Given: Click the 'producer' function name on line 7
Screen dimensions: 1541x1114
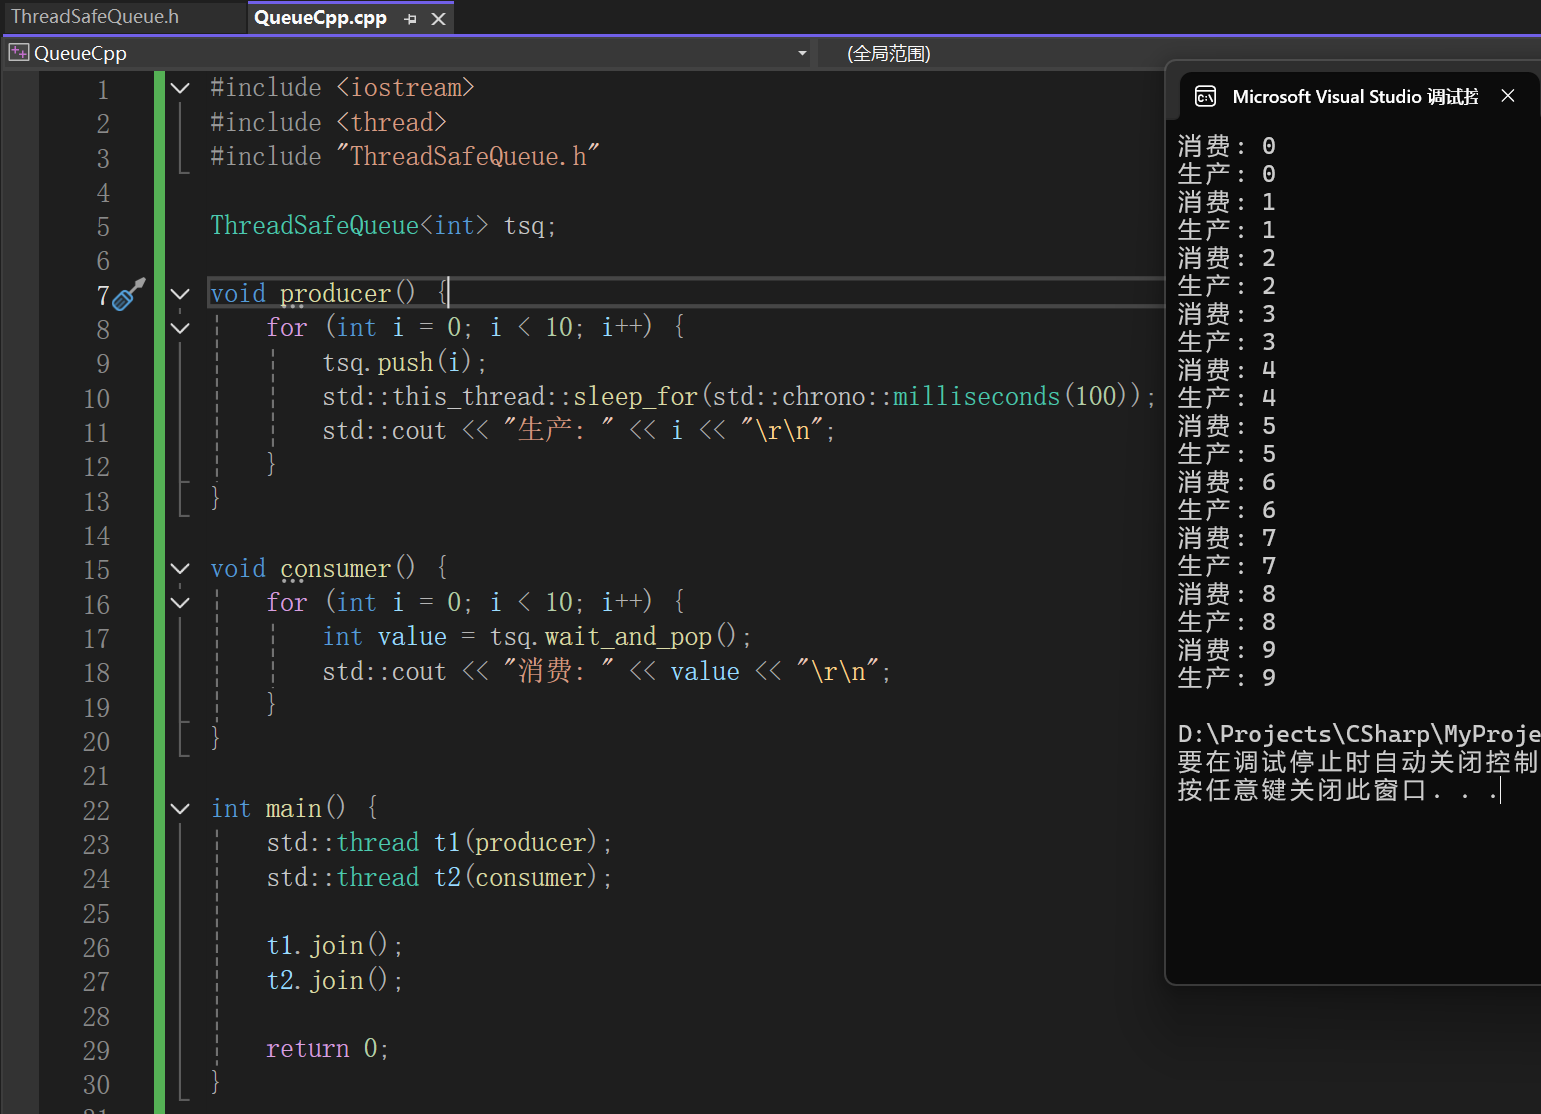Looking at the screenshot, I should coord(335,294).
